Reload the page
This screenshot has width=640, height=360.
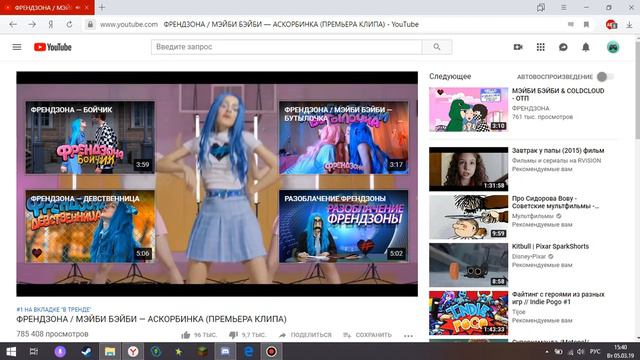69,24
